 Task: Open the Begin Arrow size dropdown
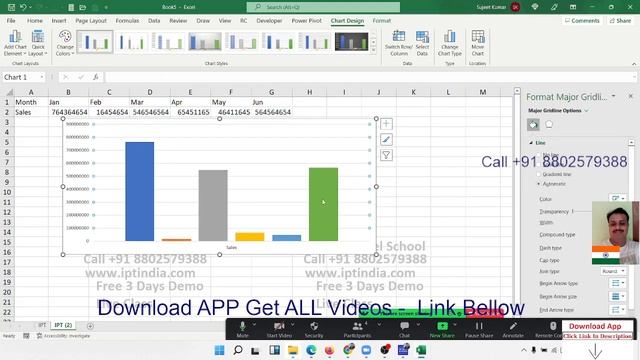coord(618,296)
